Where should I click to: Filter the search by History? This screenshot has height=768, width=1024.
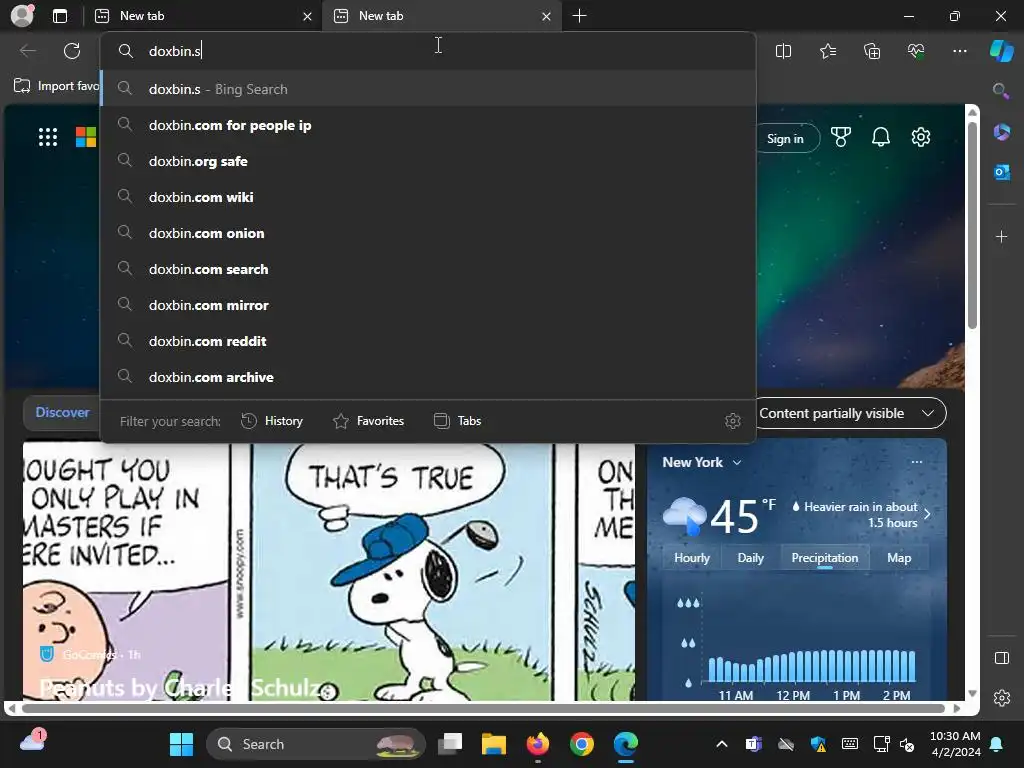[x=272, y=421]
